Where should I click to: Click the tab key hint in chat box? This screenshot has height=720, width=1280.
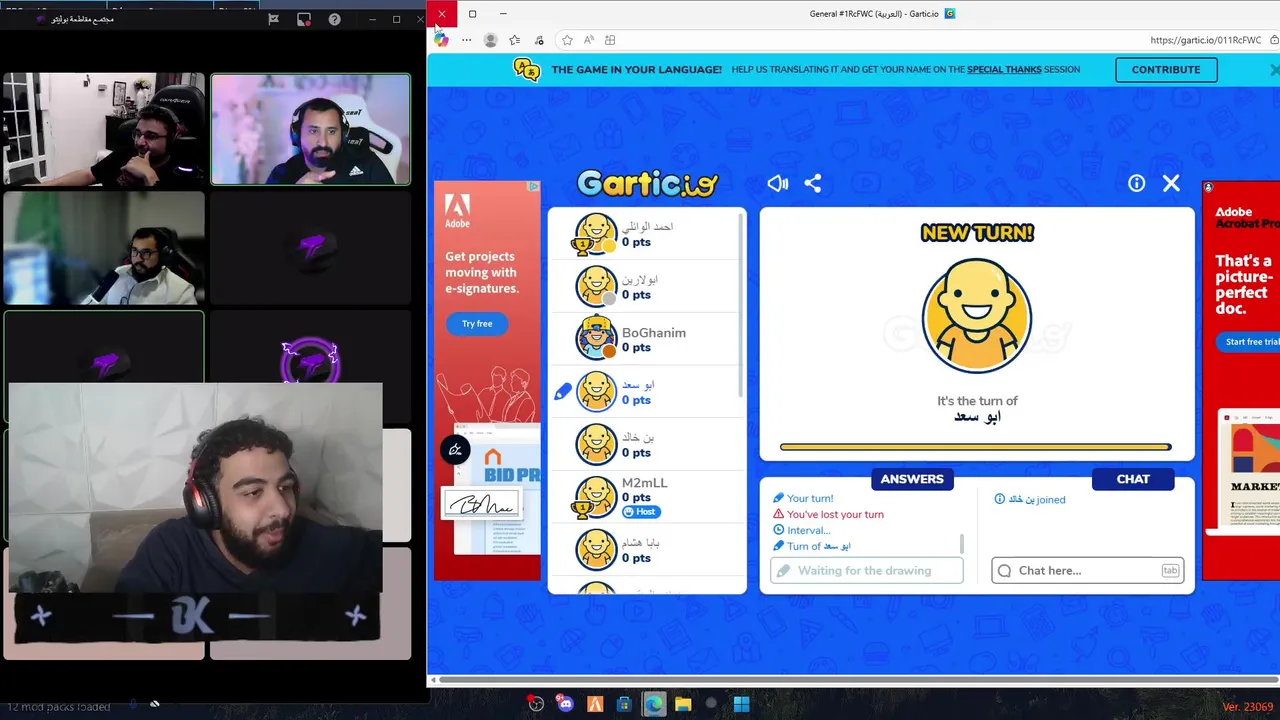pos(1169,570)
